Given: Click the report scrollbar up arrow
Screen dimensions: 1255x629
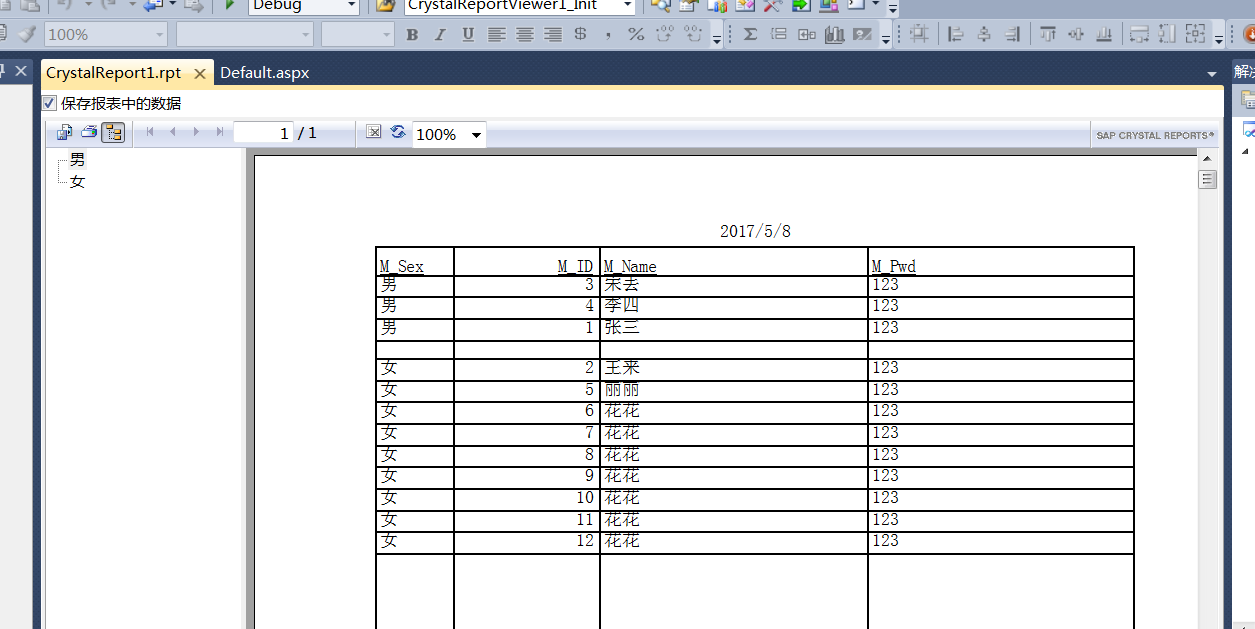Looking at the screenshot, I should tap(1207, 158).
